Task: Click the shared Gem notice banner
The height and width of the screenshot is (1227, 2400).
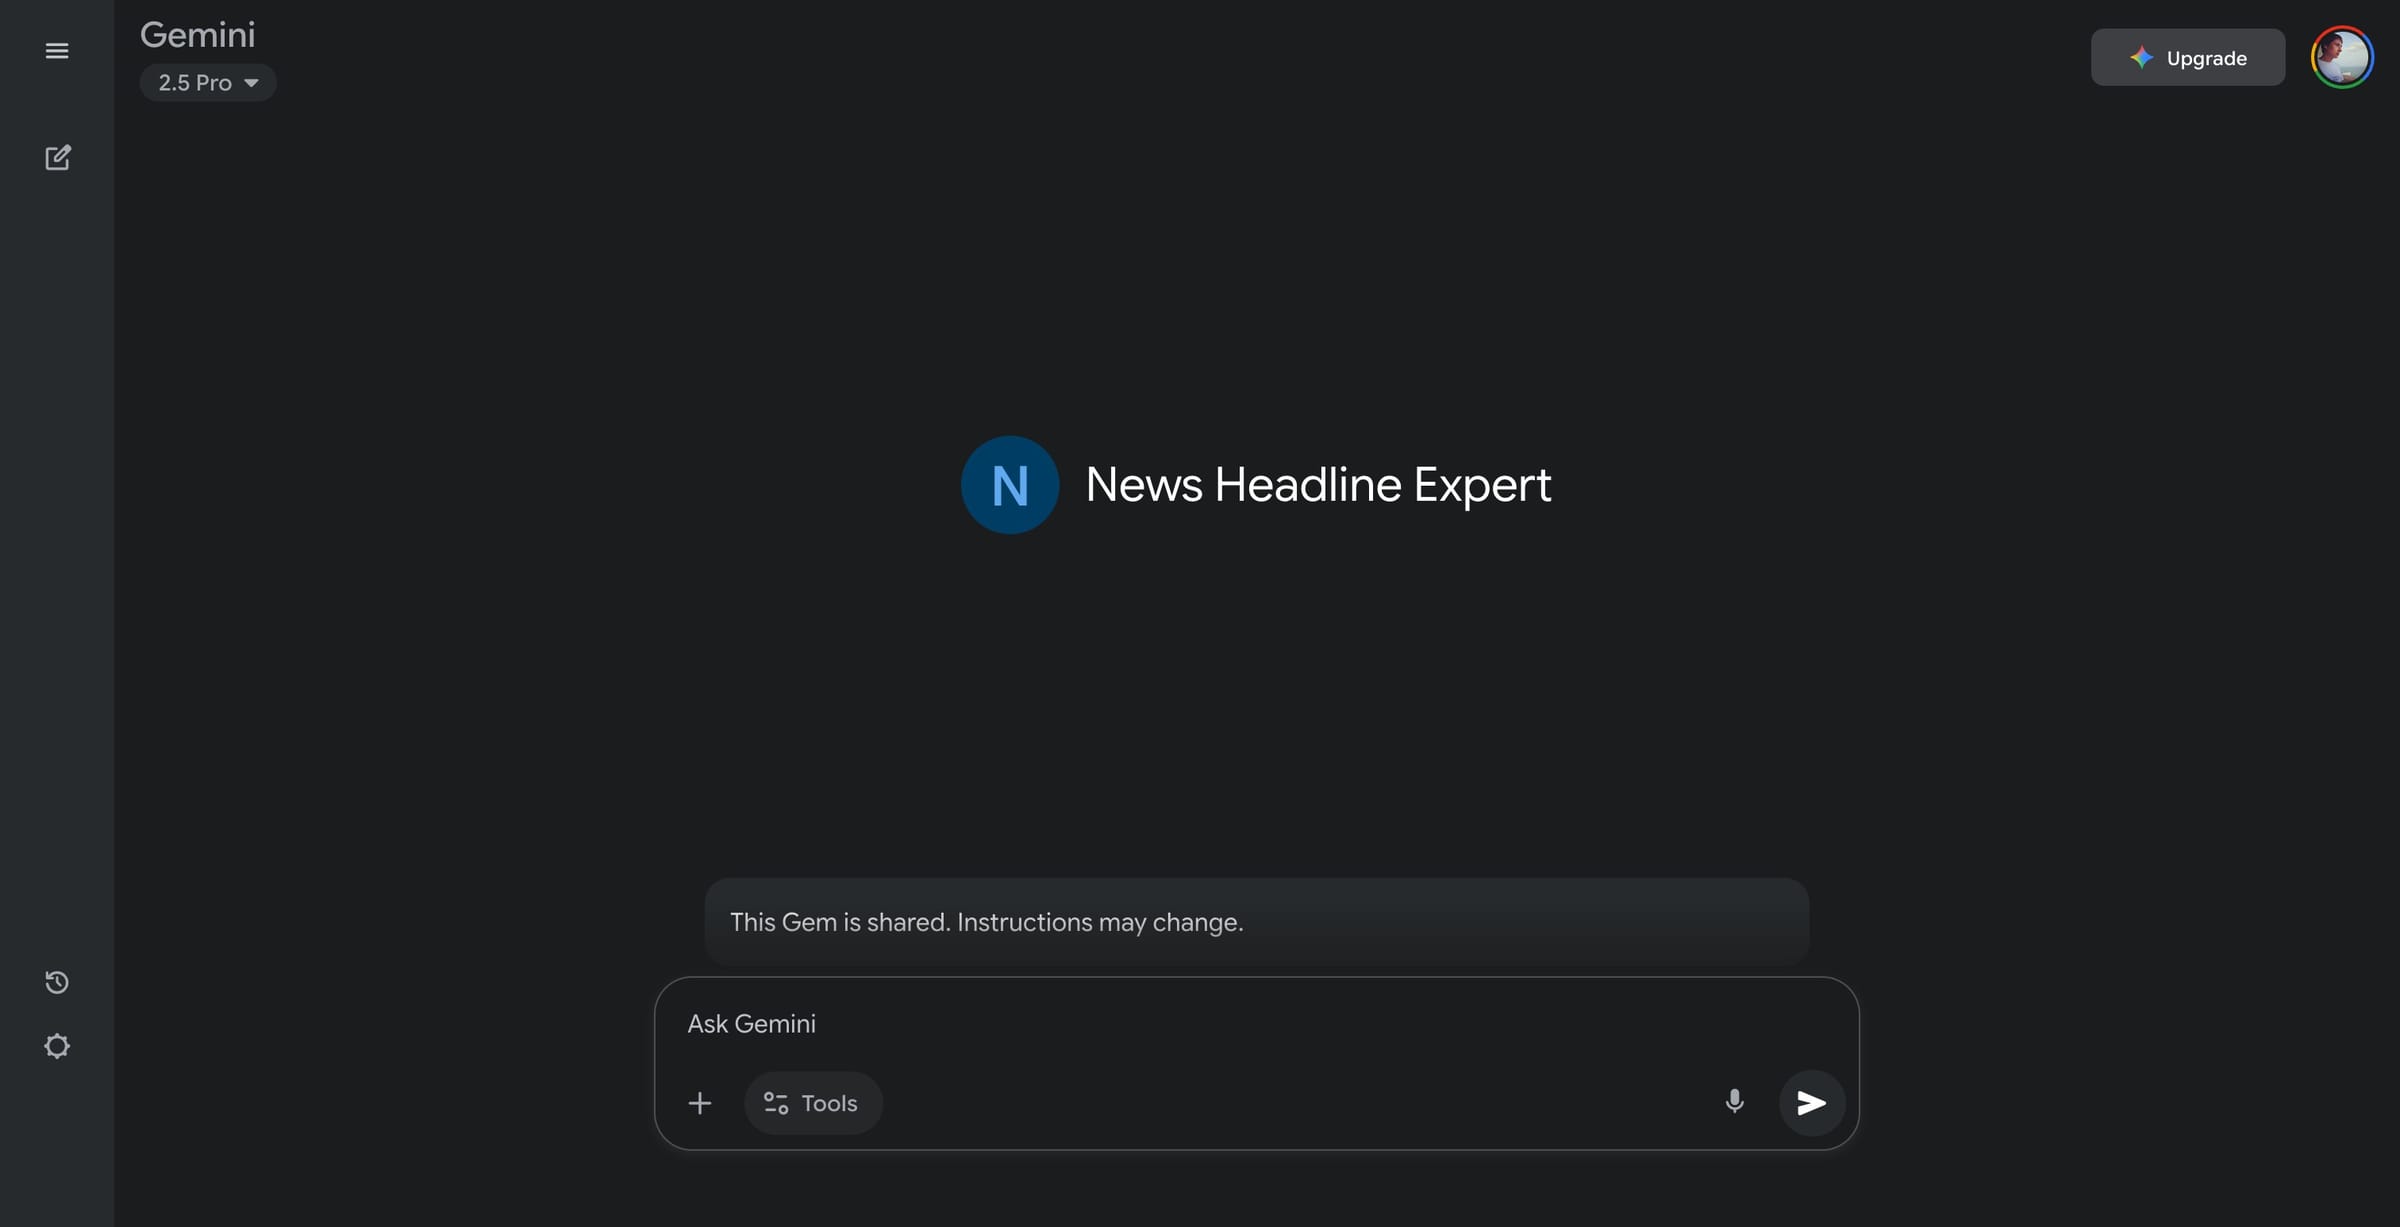Action: click(x=1256, y=922)
